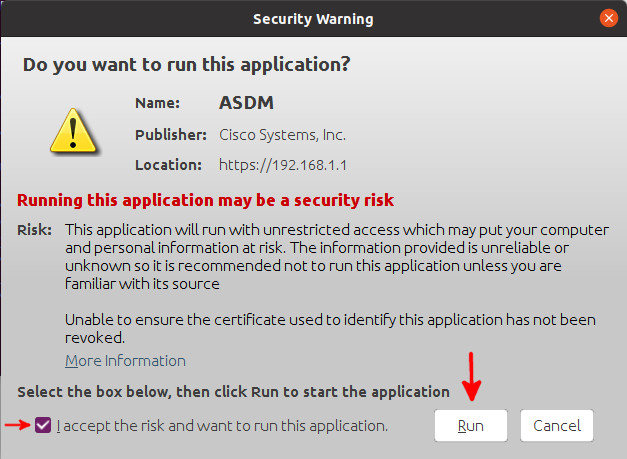Click the Cisco Systems, Inc. publisher text
The image size is (627, 459).
tap(282, 135)
